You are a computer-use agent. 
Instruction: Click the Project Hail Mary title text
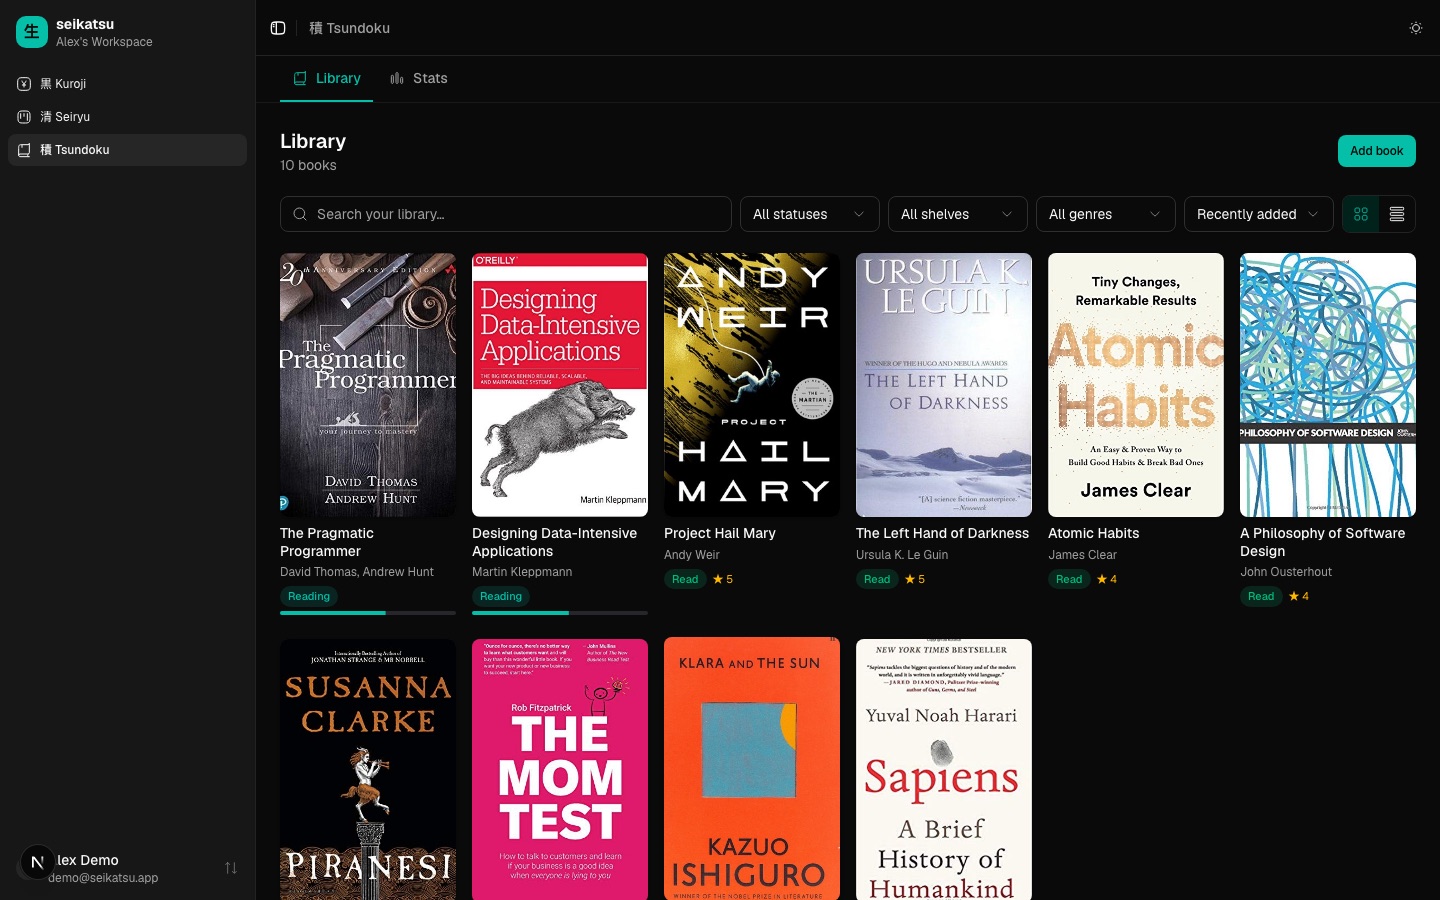point(720,534)
